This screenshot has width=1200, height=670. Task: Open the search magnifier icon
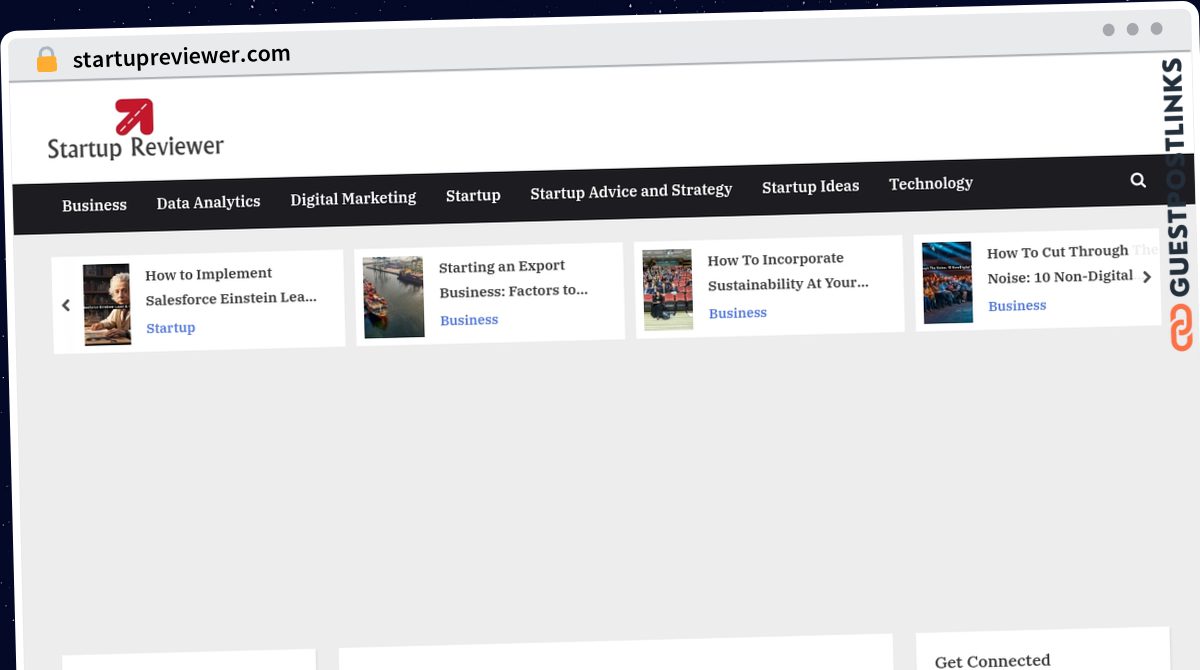[1138, 180]
